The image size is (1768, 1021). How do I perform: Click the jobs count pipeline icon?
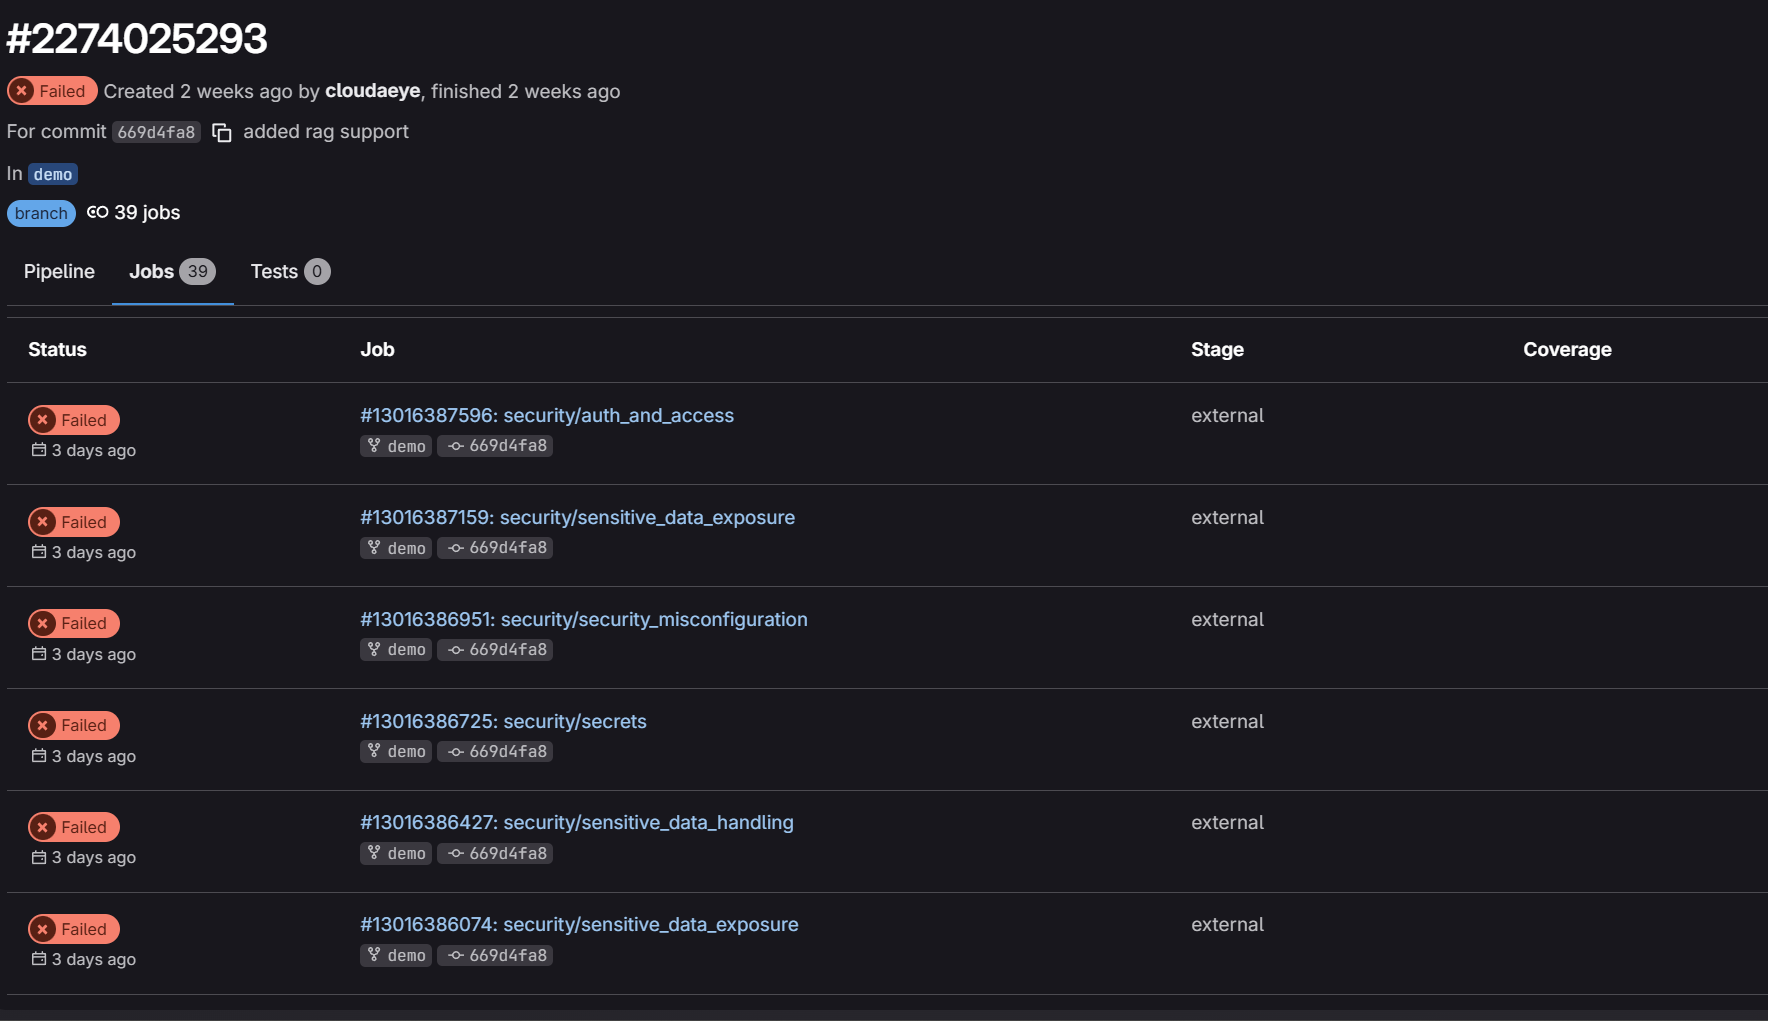pos(97,212)
